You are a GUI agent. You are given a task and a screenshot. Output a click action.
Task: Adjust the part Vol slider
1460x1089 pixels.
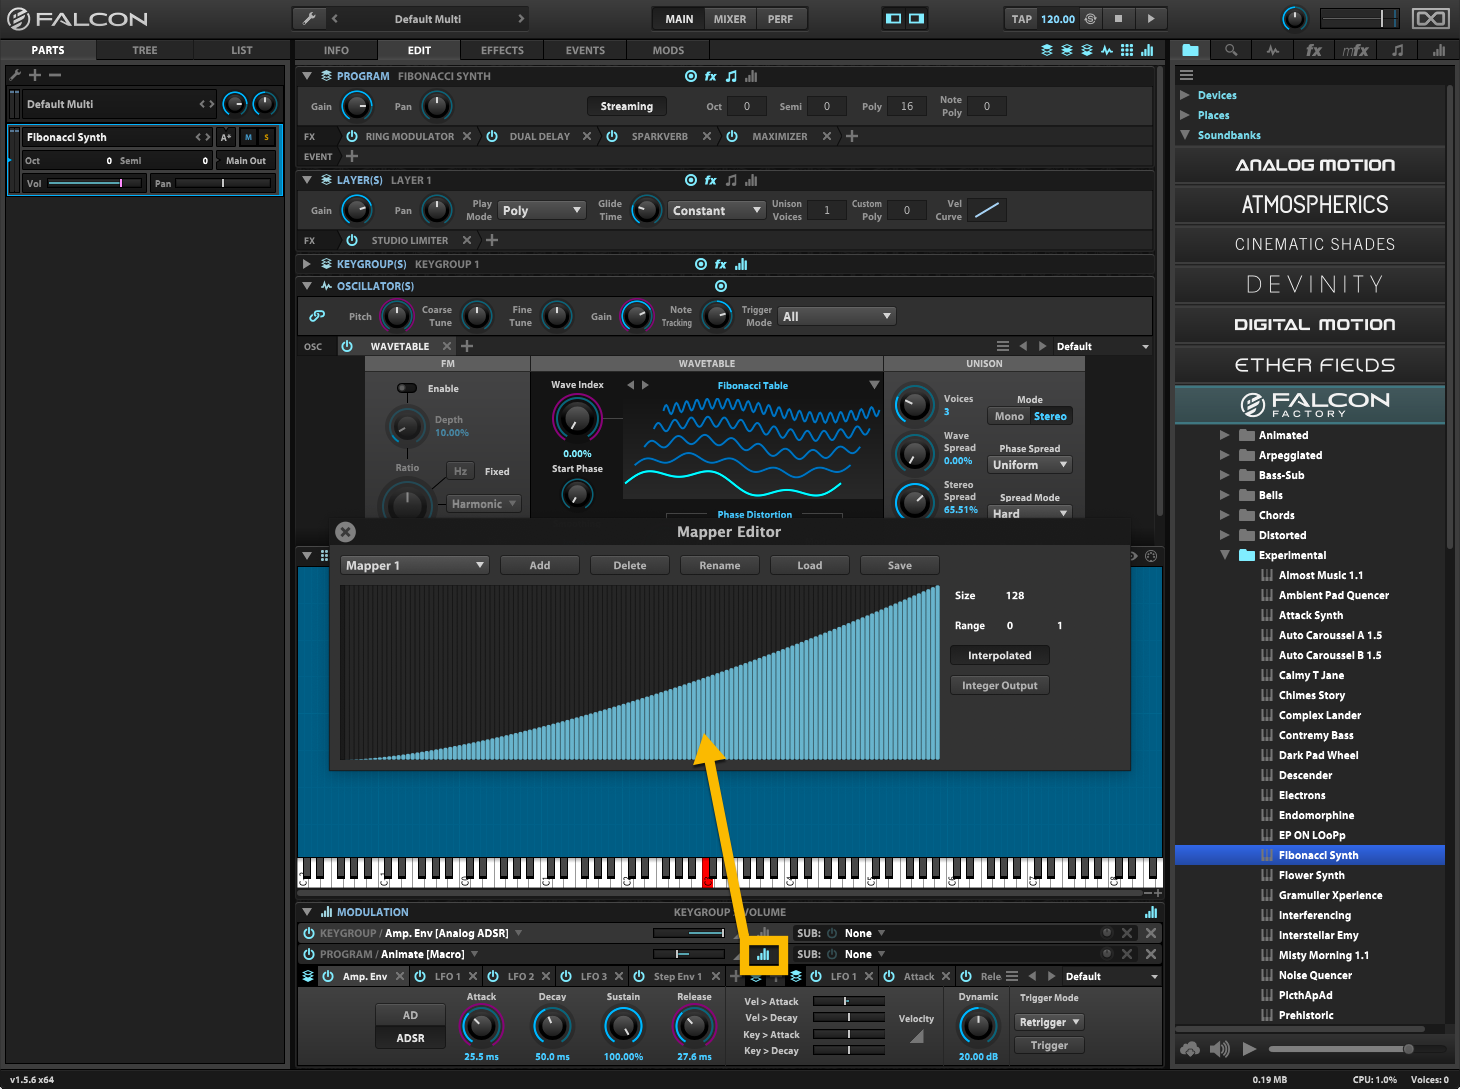click(95, 183)
